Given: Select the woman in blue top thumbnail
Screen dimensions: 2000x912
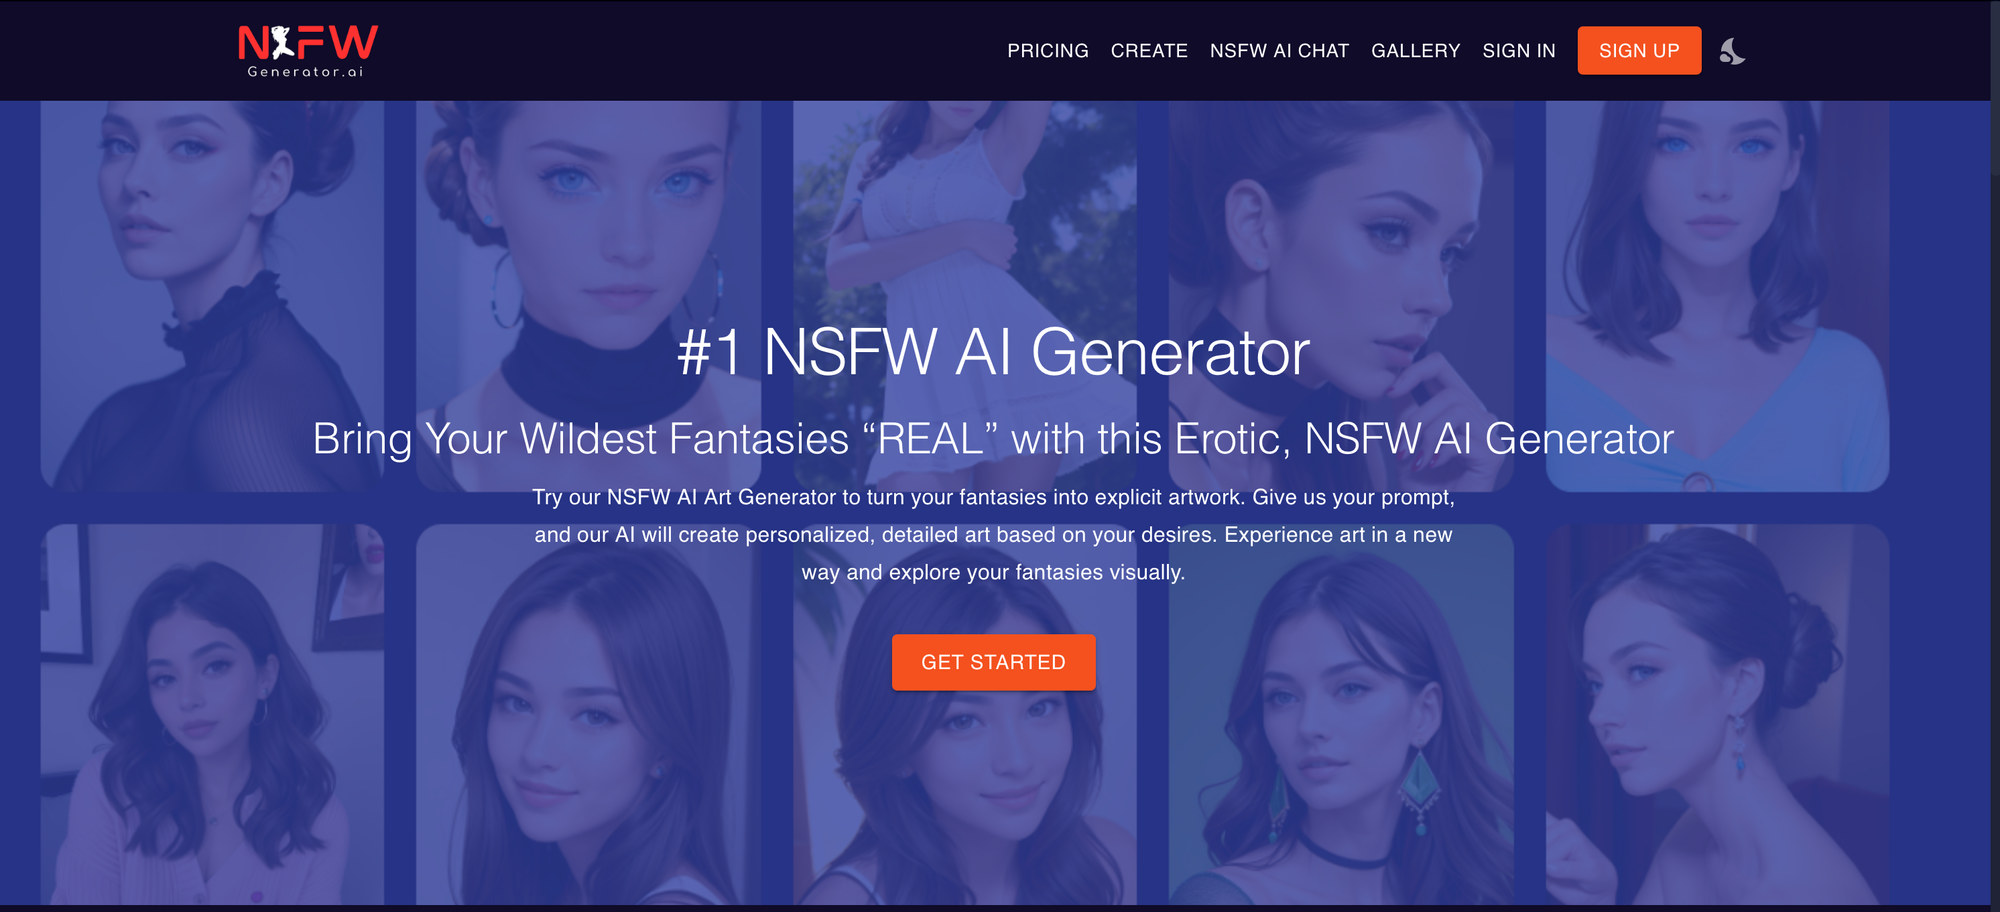Looking at the screenshot, I should pos(1717,296).
